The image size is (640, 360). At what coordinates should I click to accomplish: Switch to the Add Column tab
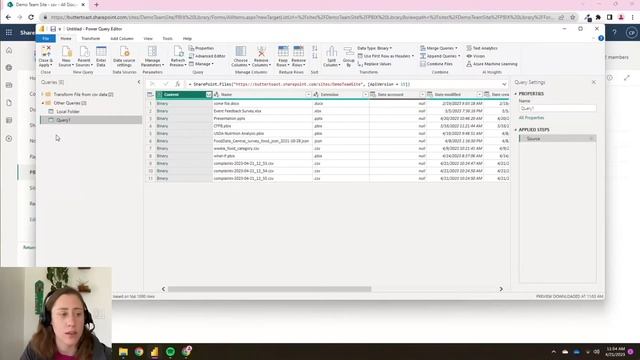tap(122, 38)
